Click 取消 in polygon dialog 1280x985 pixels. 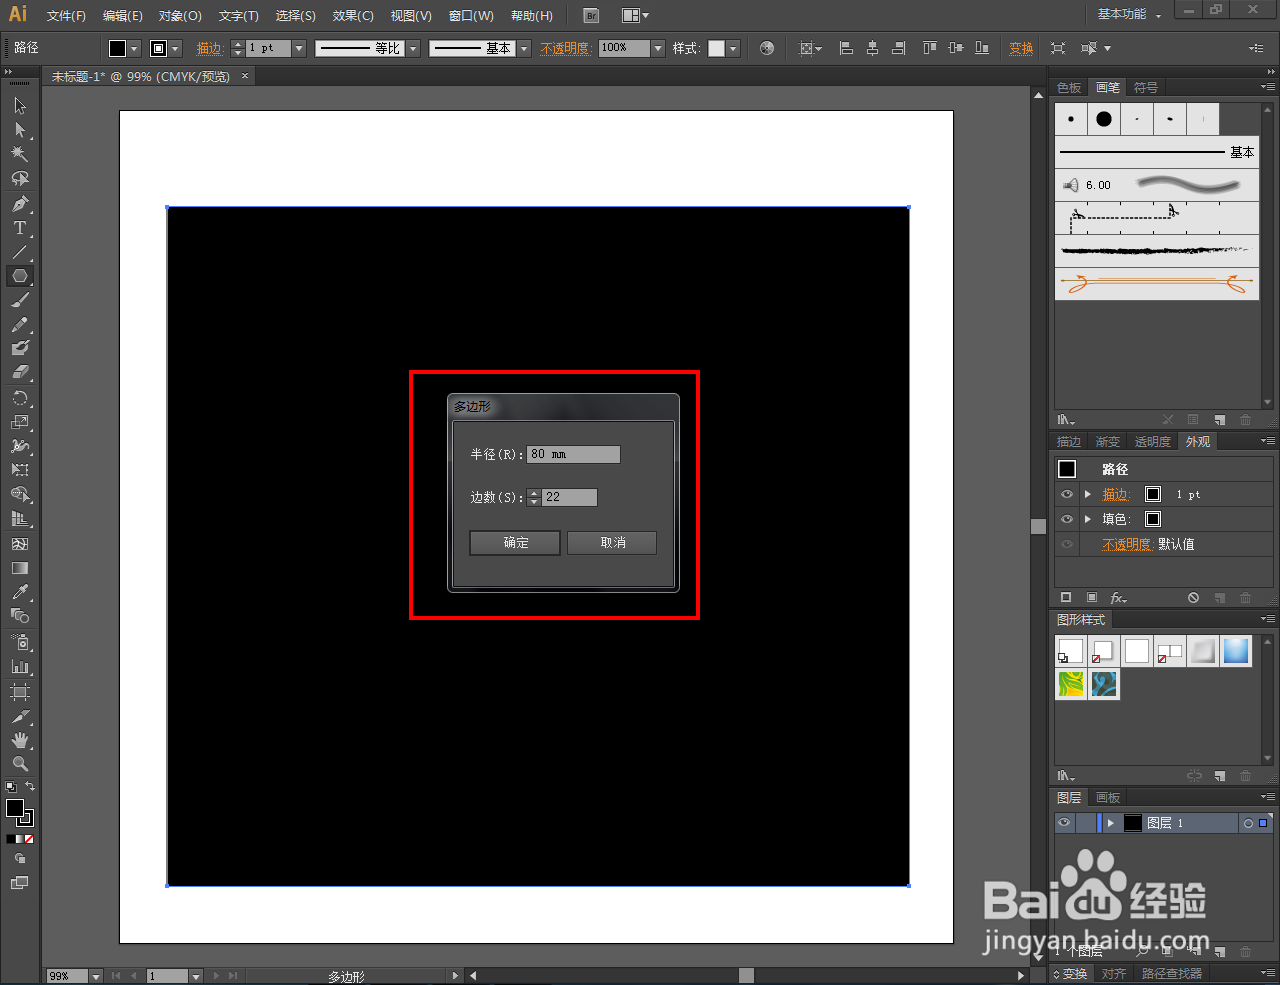(612, 542)
